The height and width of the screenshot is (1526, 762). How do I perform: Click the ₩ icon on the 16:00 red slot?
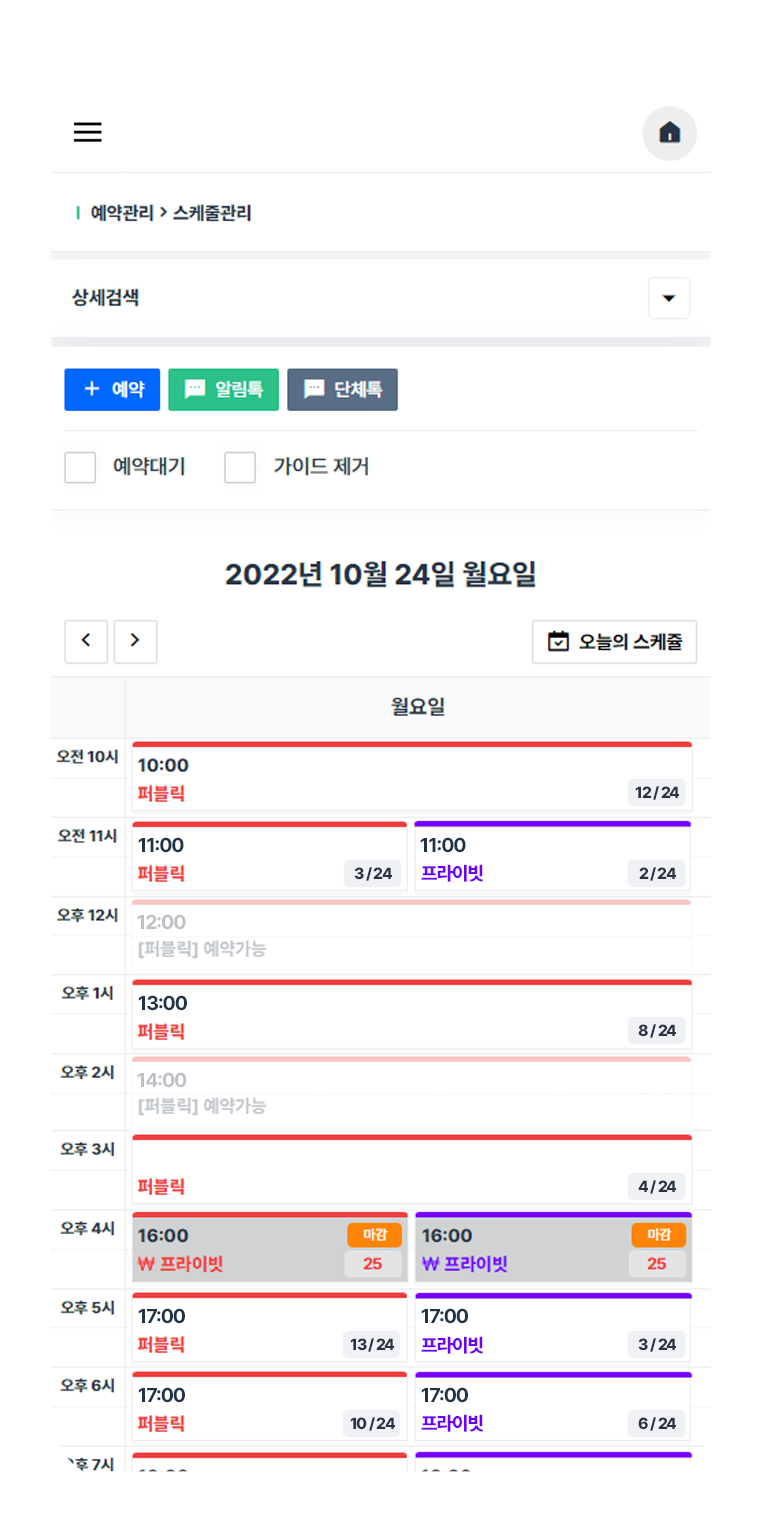pyautogui.click(x=140, y=1263)
